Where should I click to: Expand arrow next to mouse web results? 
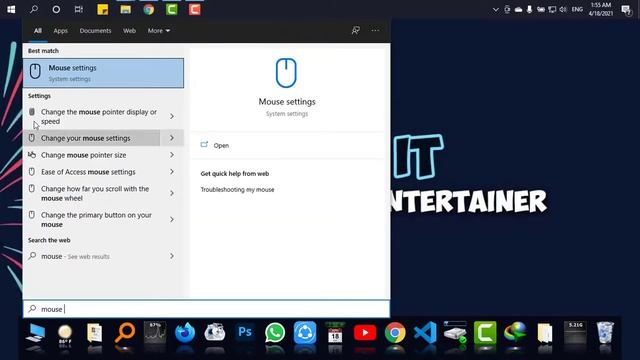[172, 256]
